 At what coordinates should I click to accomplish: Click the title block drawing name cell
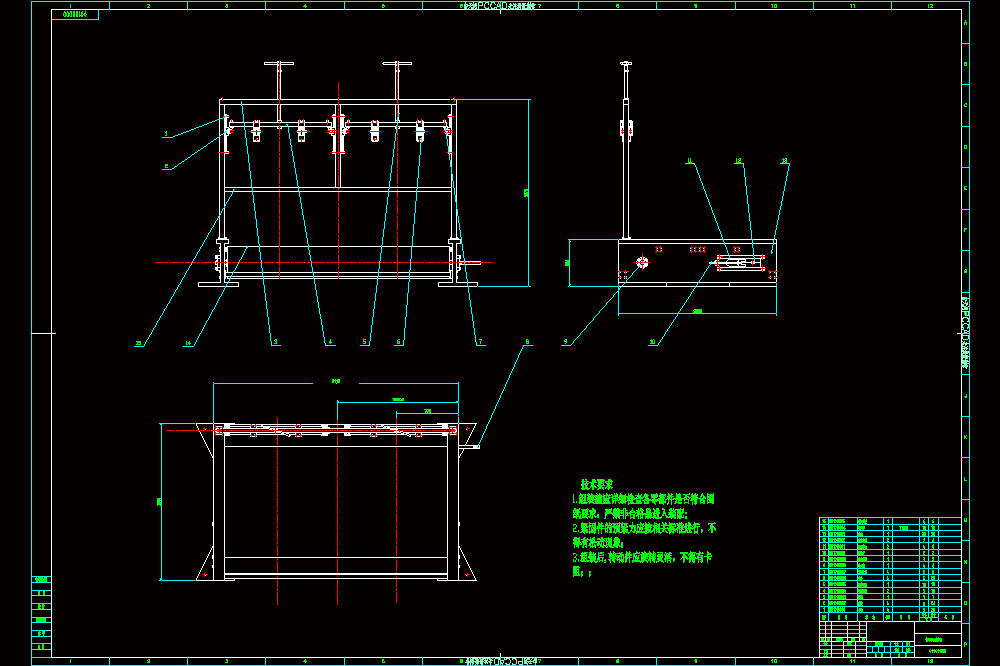(938, 639)
